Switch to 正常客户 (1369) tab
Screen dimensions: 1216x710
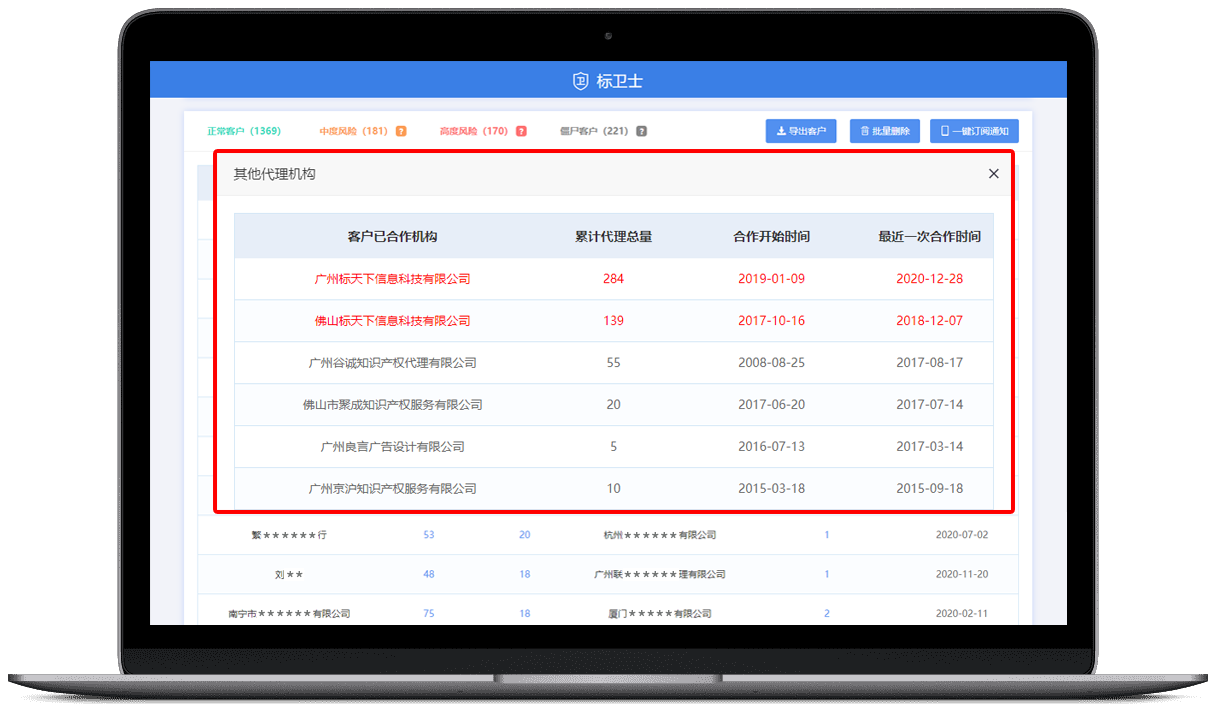tap(243, 131)
